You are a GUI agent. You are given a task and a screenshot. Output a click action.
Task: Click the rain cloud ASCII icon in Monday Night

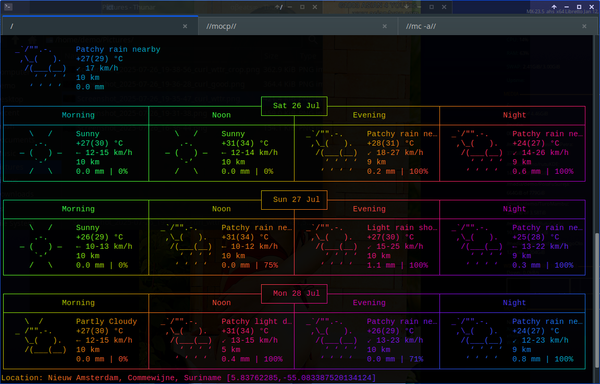point(477,340)
